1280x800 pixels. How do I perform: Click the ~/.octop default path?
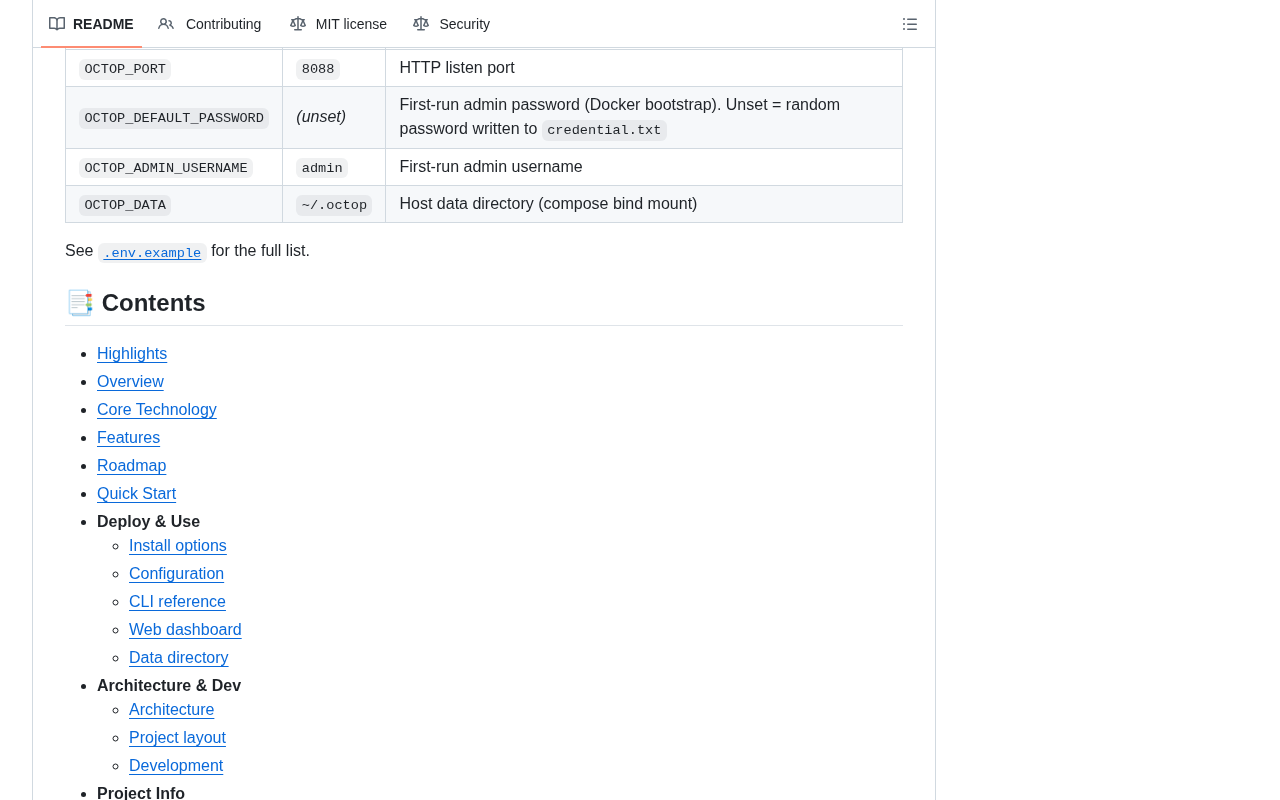(334, 205)
